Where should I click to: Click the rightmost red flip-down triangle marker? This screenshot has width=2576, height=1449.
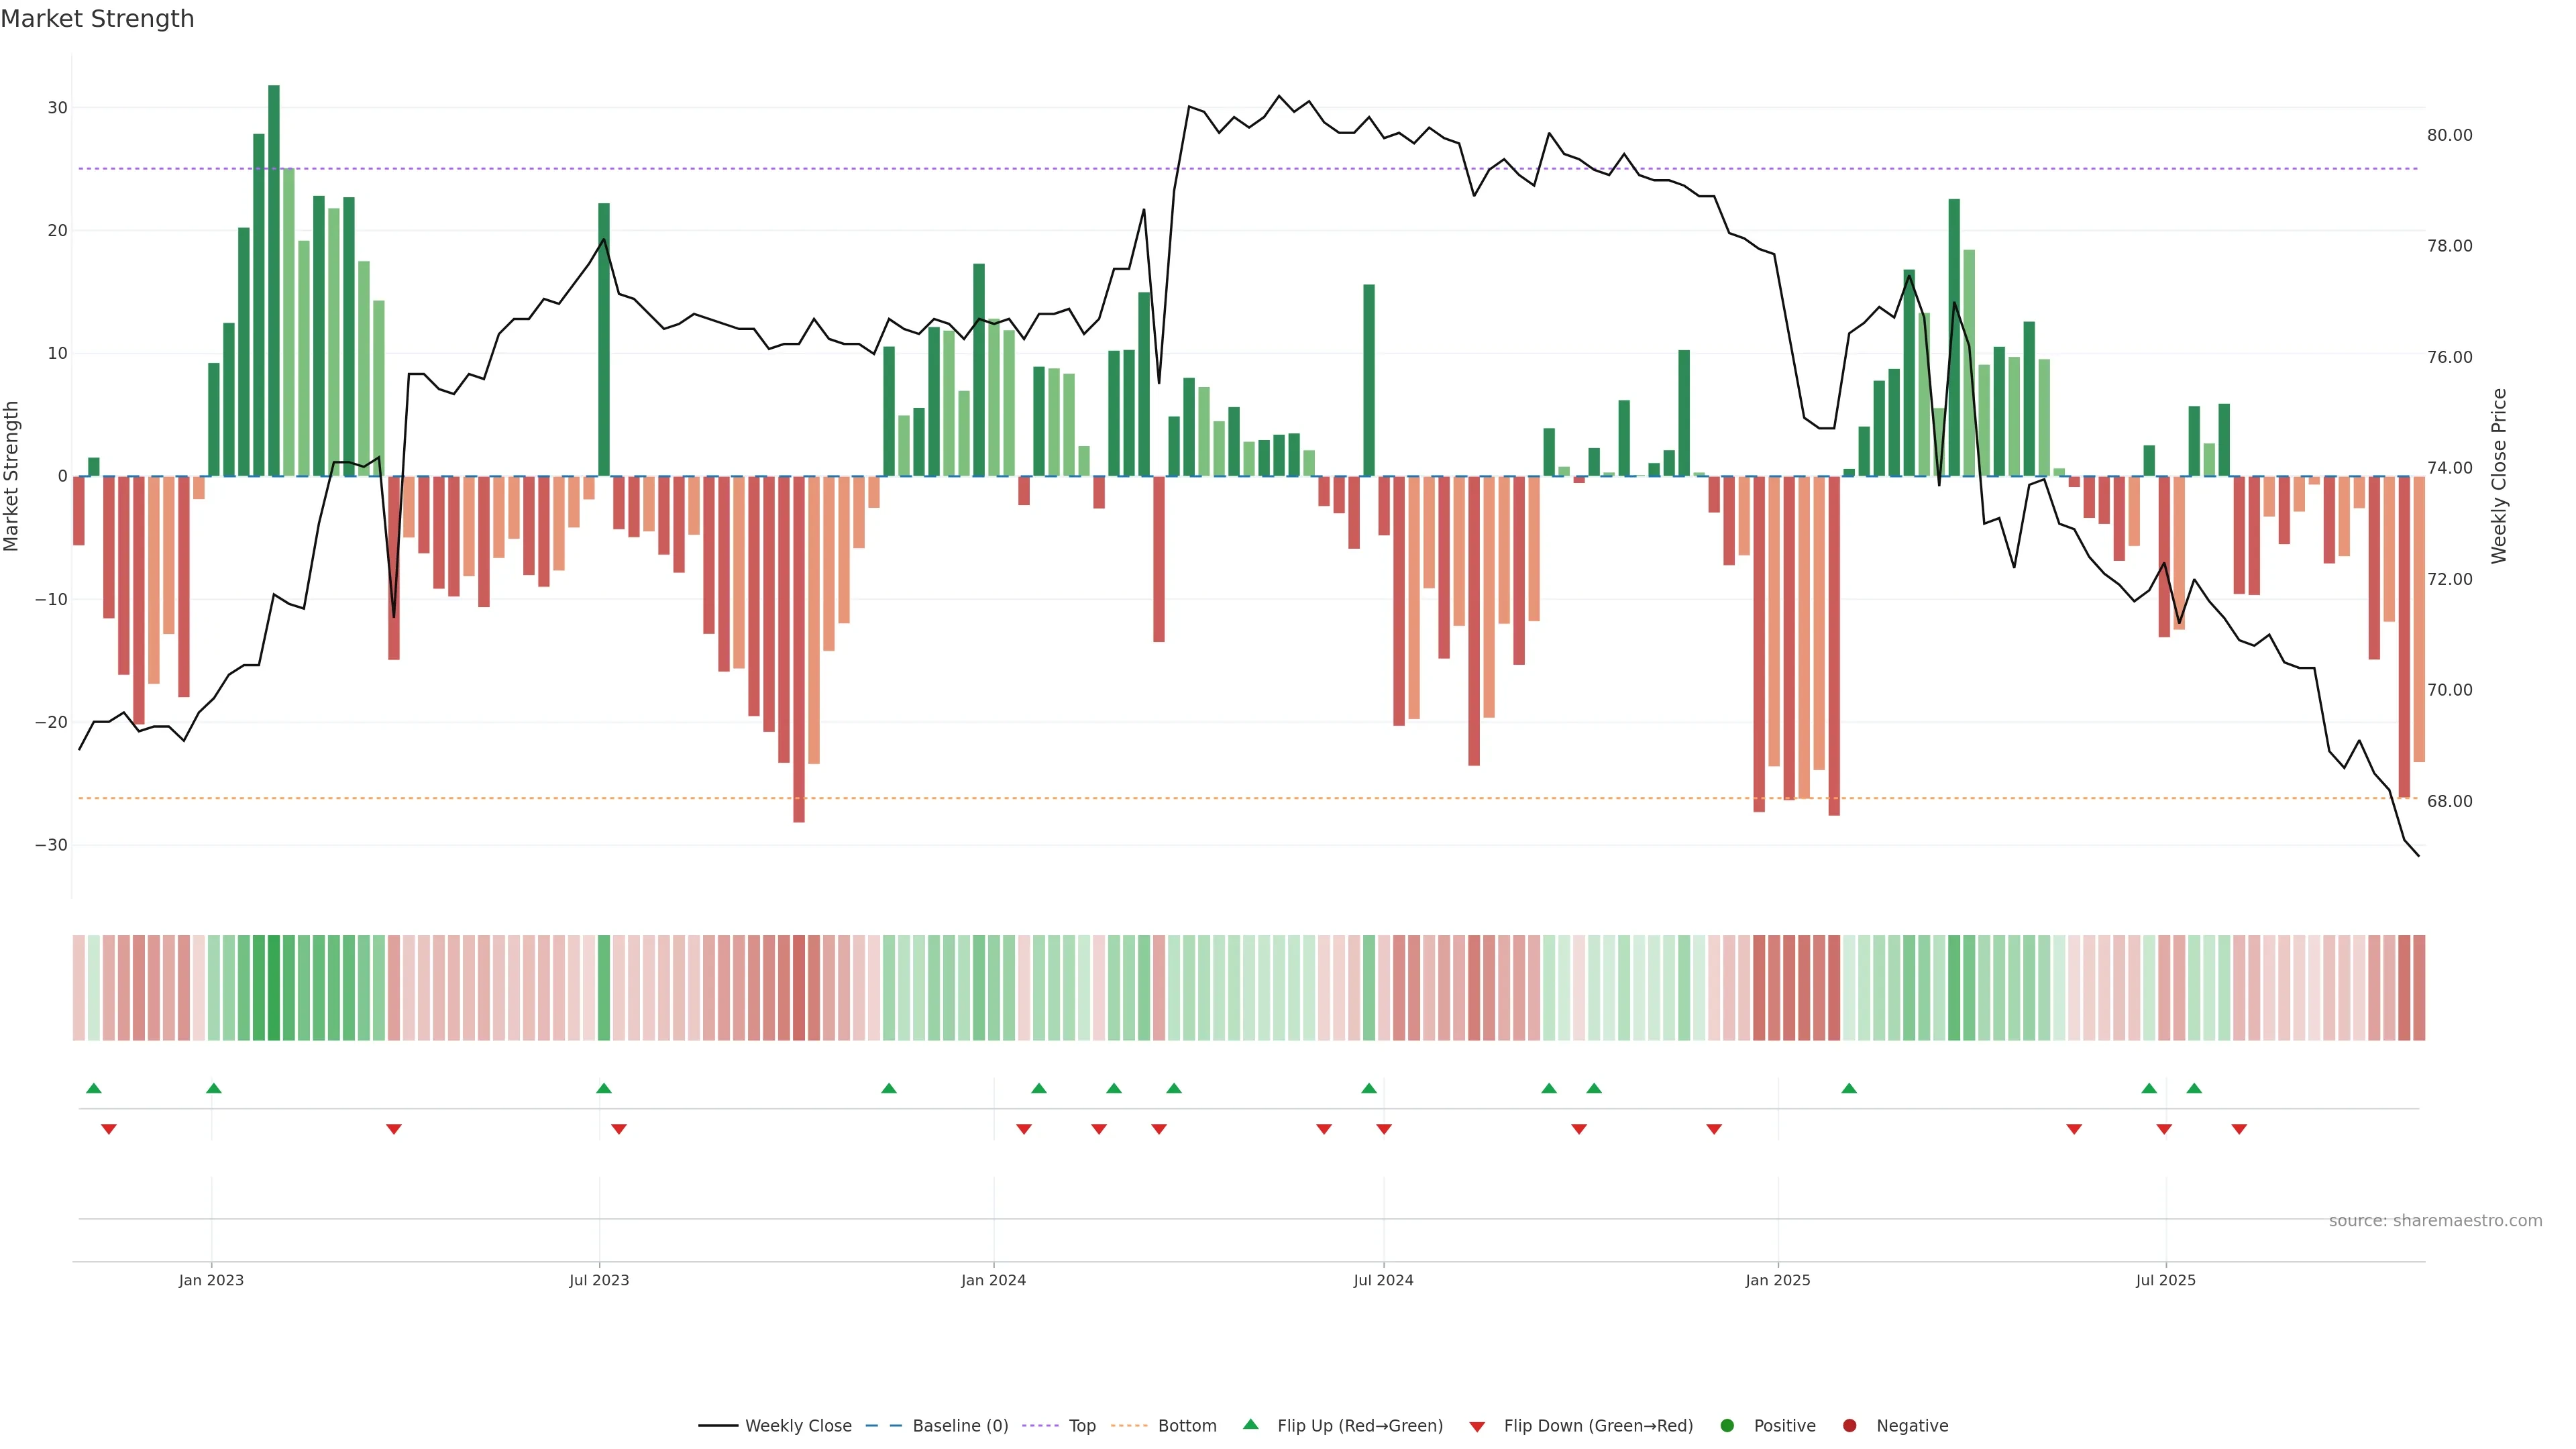coord(2239,1129)
